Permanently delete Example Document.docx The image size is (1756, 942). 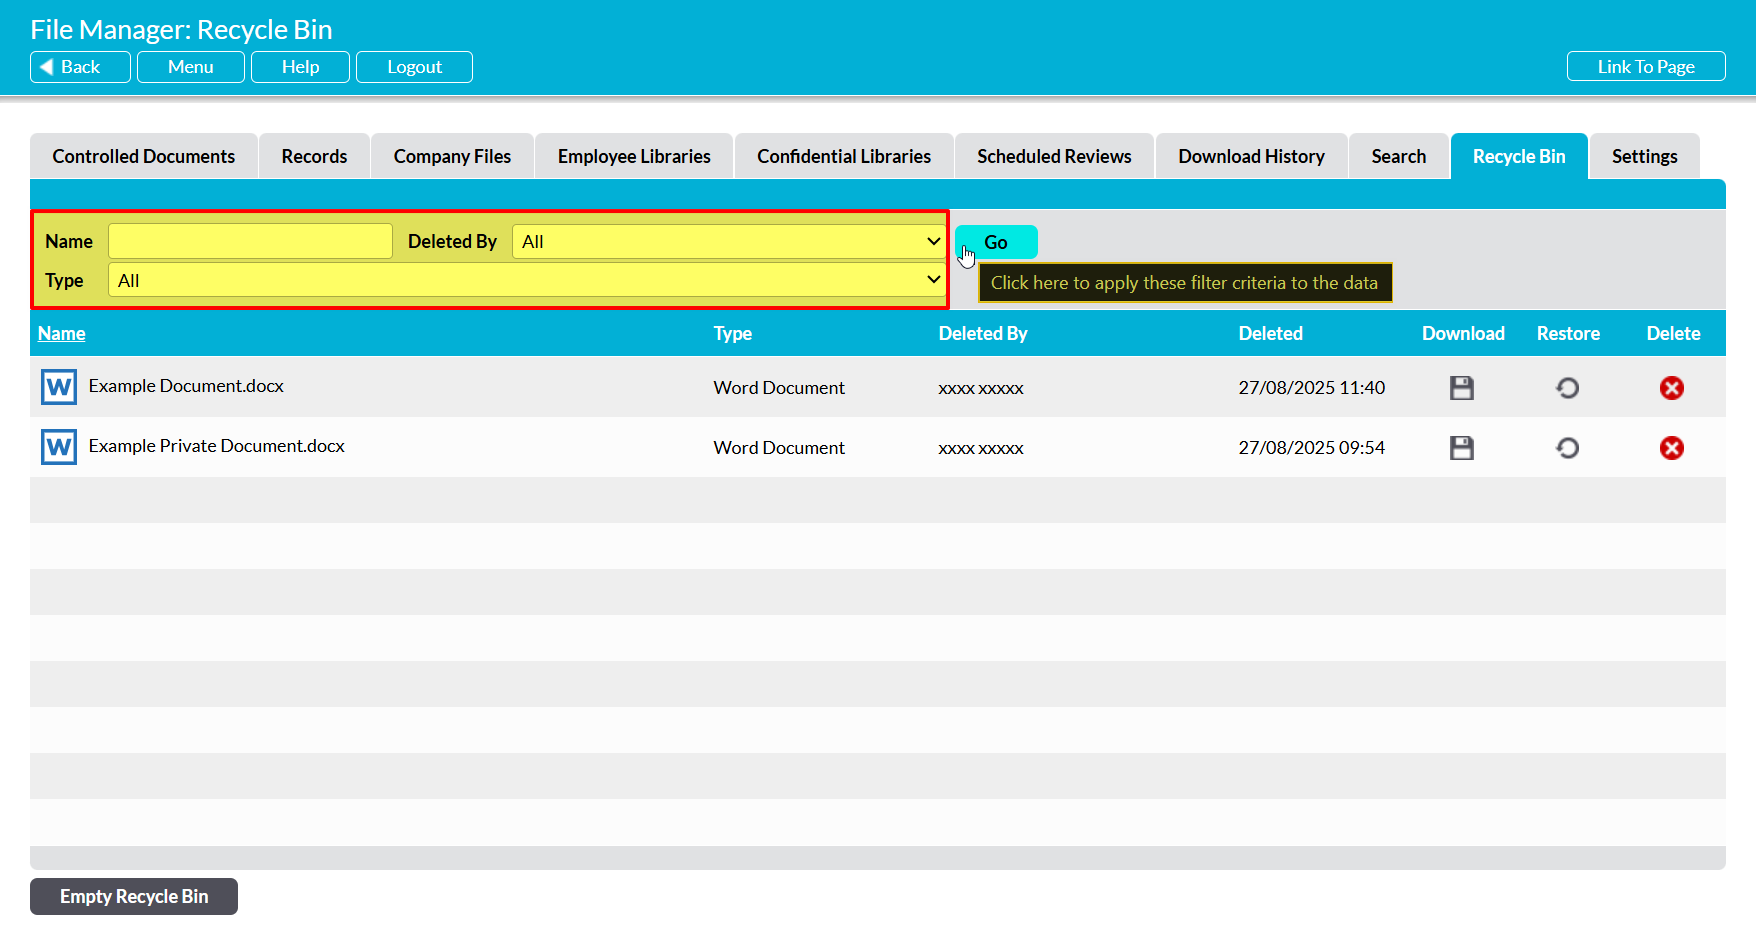click(x=1671, y=388)
